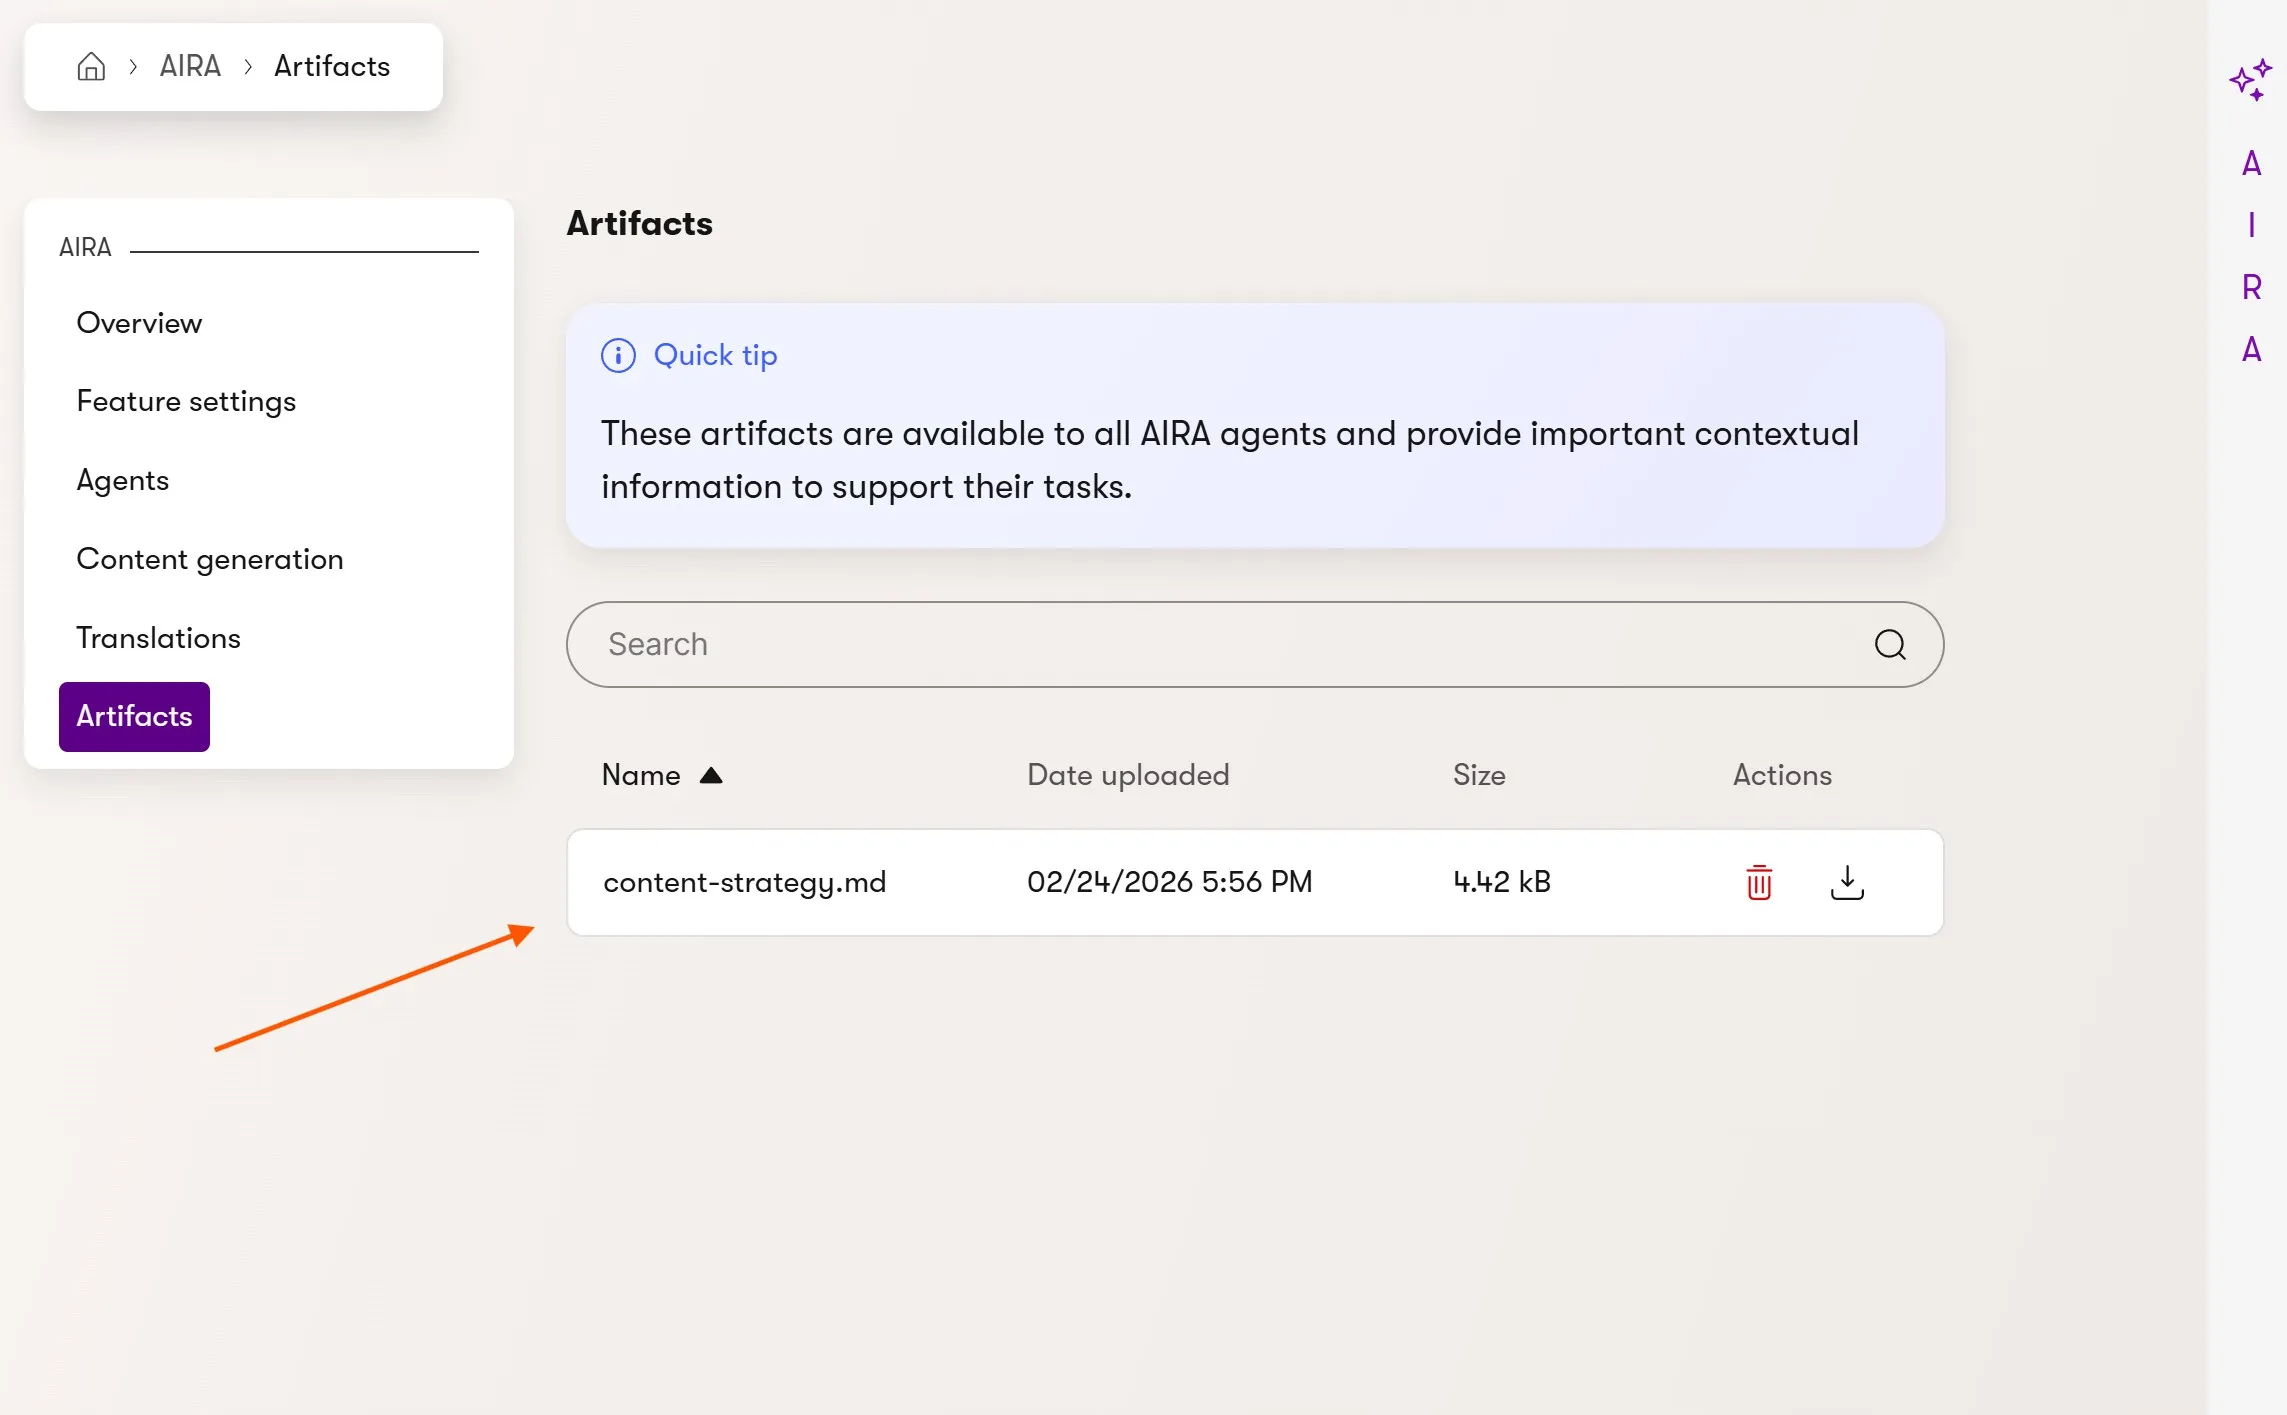Screen dimensions: 2287x1415
Task: Click the Date uploaded column header
Action: coord(1128,775)
